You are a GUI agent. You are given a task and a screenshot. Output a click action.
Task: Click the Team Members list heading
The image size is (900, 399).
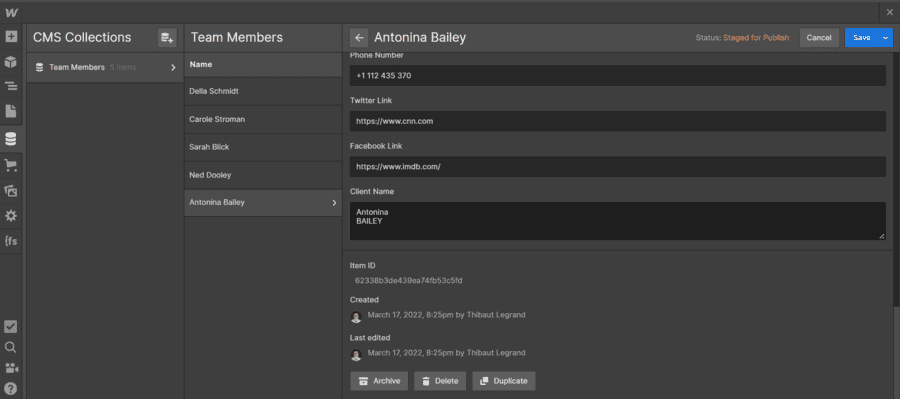point(236,38)
